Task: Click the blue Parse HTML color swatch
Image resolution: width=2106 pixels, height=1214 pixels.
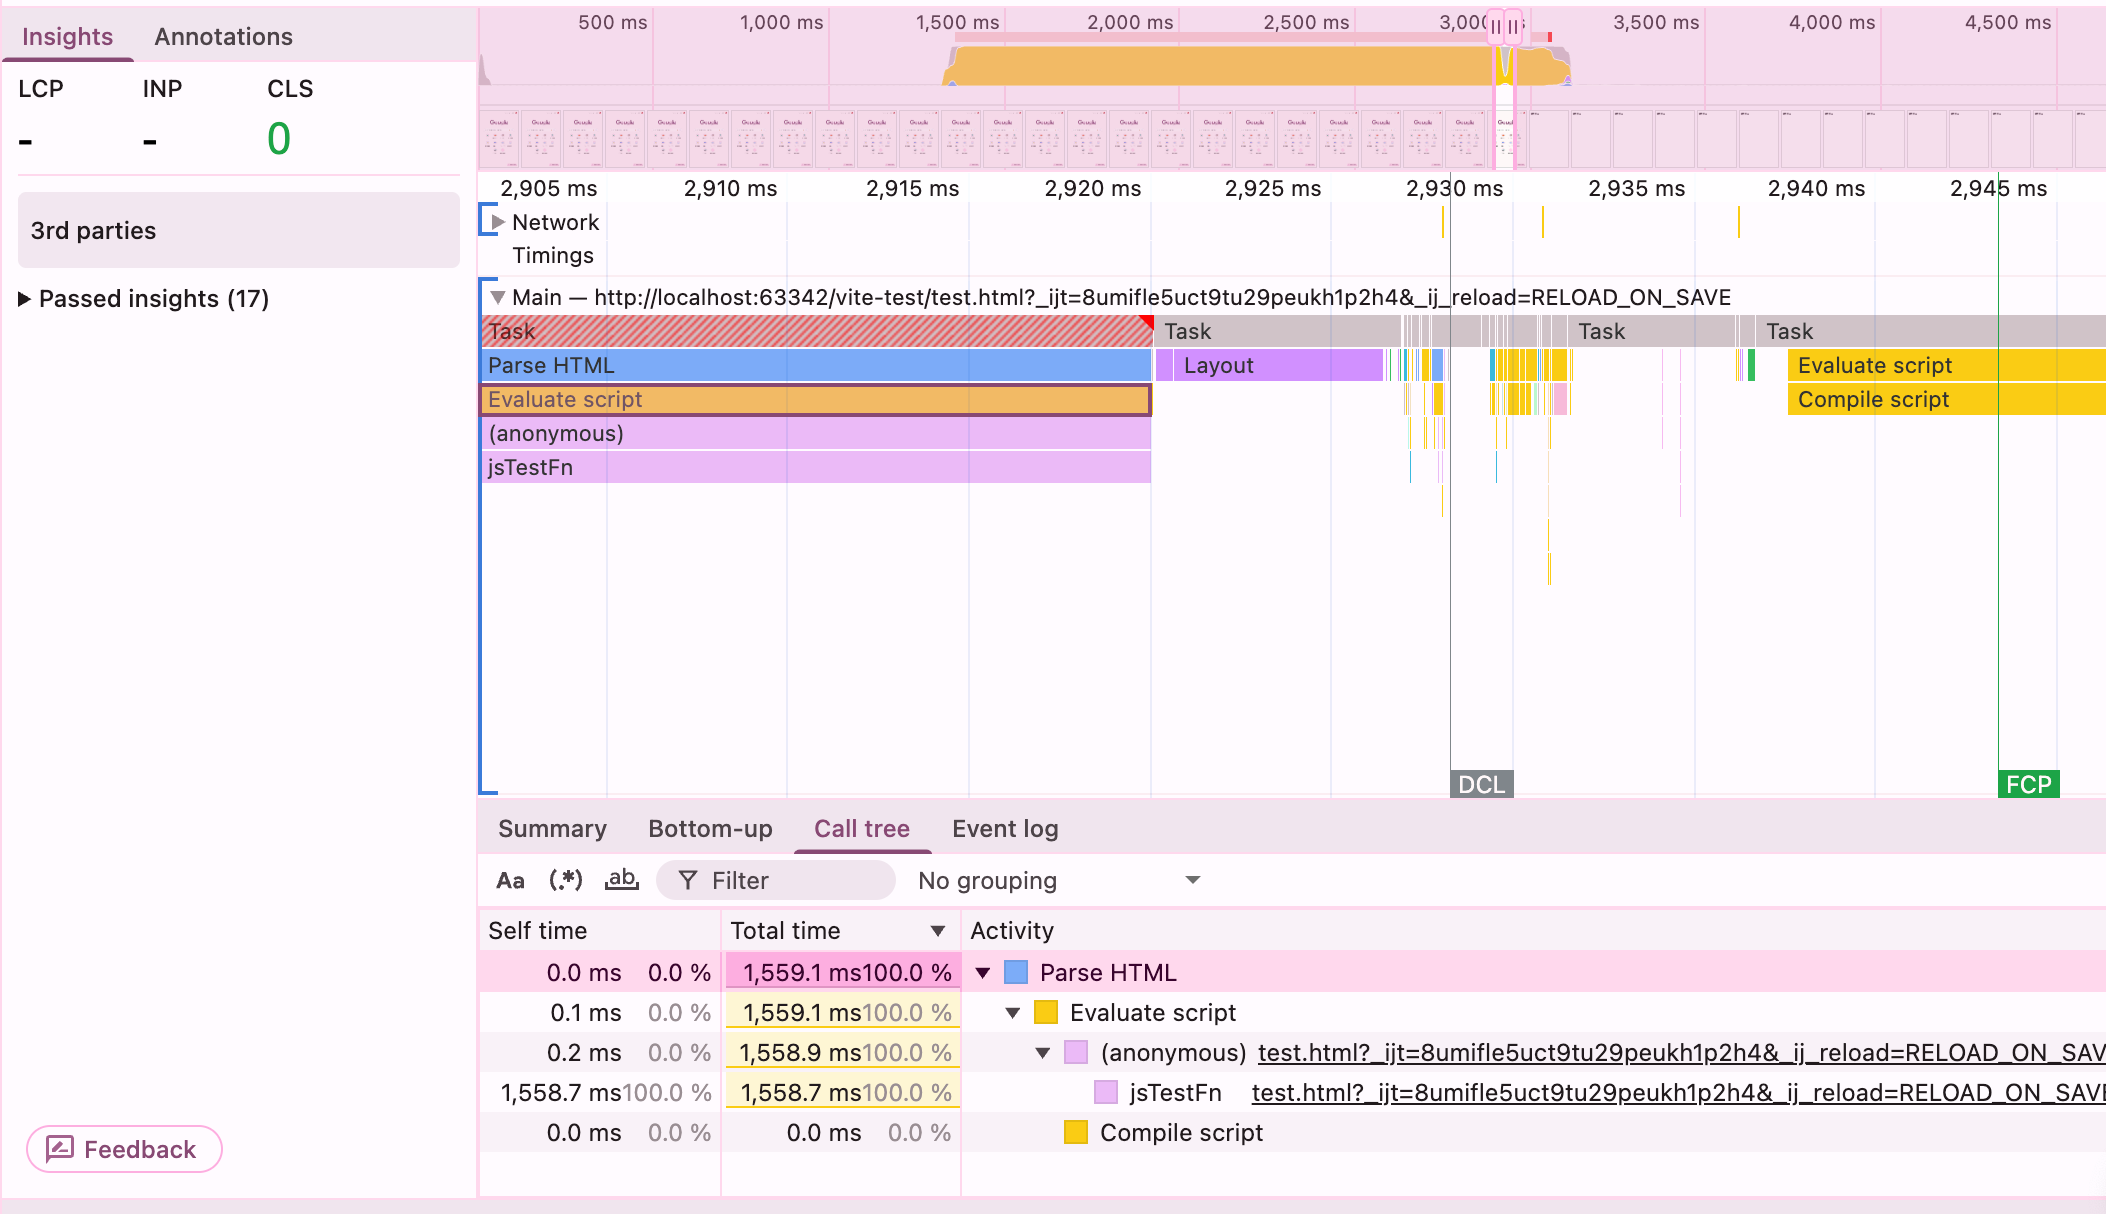Action: point(1016,973)
